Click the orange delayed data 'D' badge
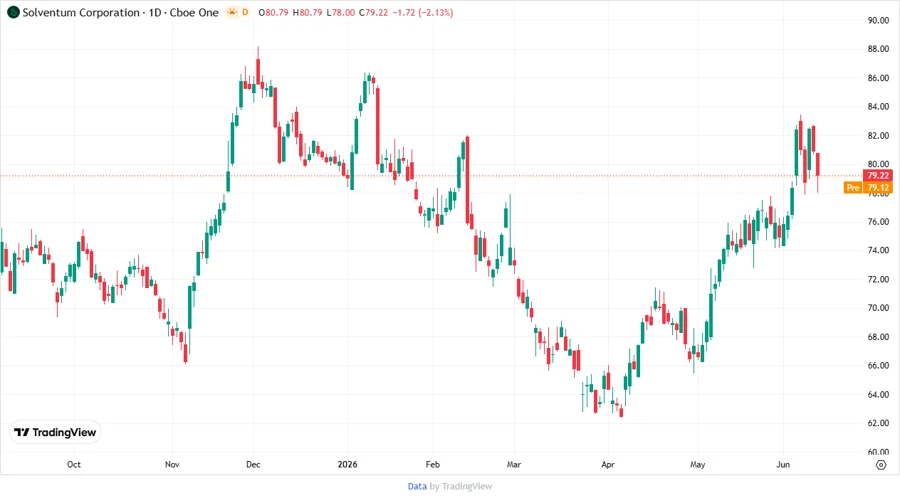 pyautogui.click(x=245, y=12)
